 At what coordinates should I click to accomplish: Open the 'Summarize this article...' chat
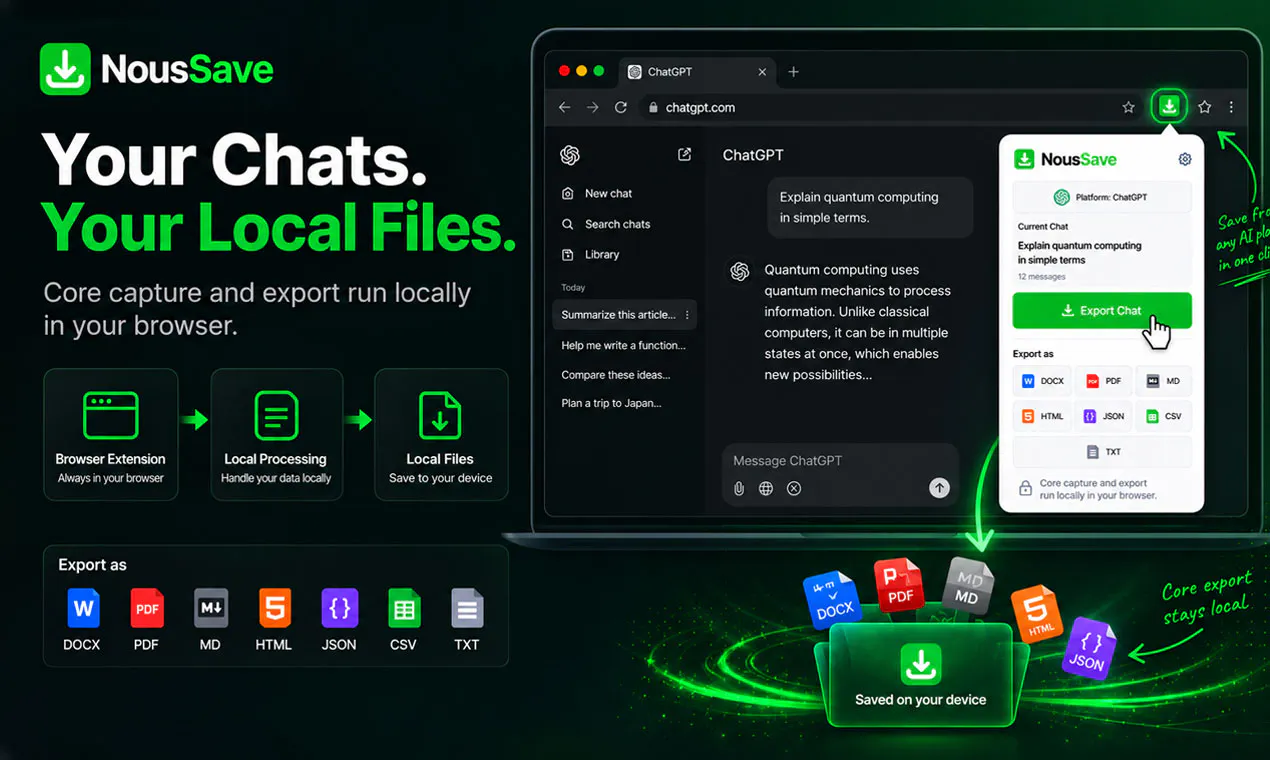[x=624, y=315]
